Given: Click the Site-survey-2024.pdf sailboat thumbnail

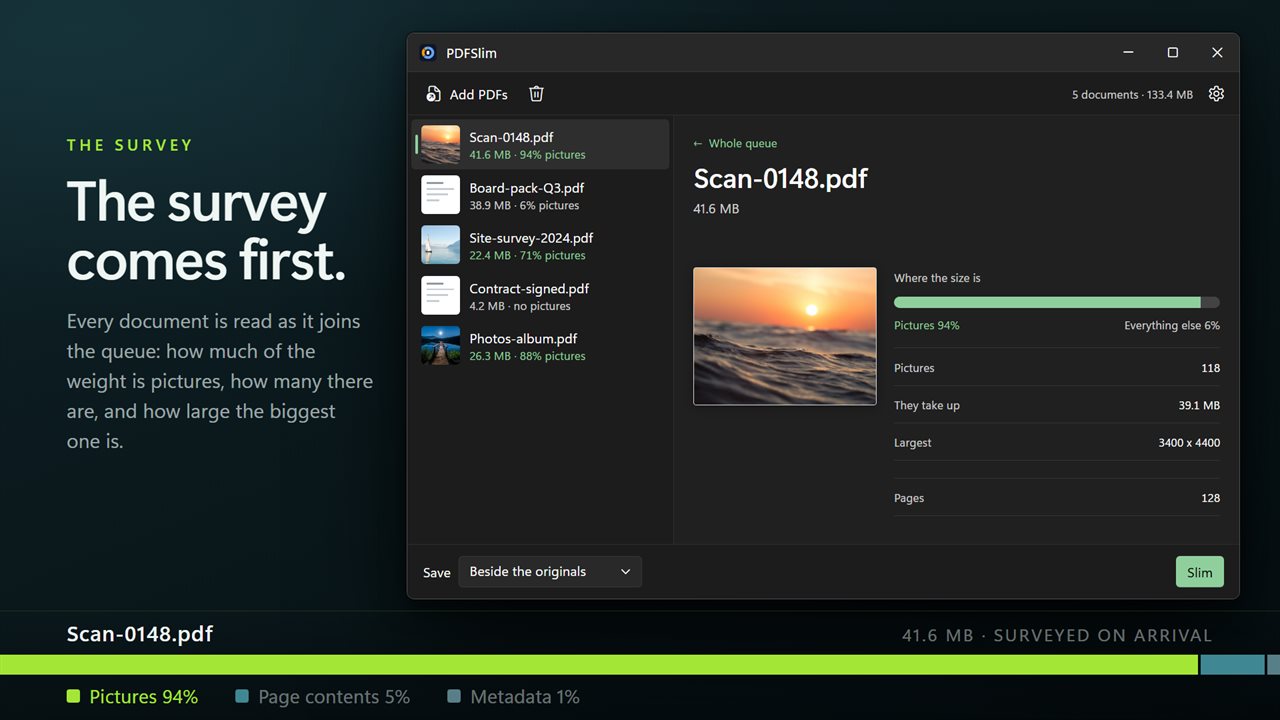Looking at the screenshot, I should pyautogui.click(x=440, y=245).
